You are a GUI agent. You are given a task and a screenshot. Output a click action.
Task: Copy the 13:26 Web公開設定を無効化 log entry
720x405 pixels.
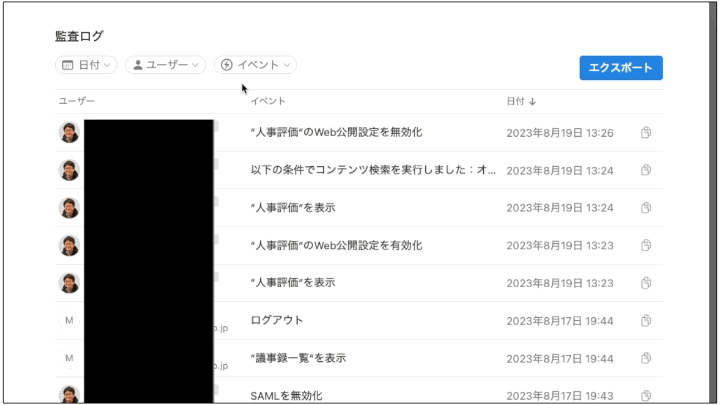(x=646, y=133)
